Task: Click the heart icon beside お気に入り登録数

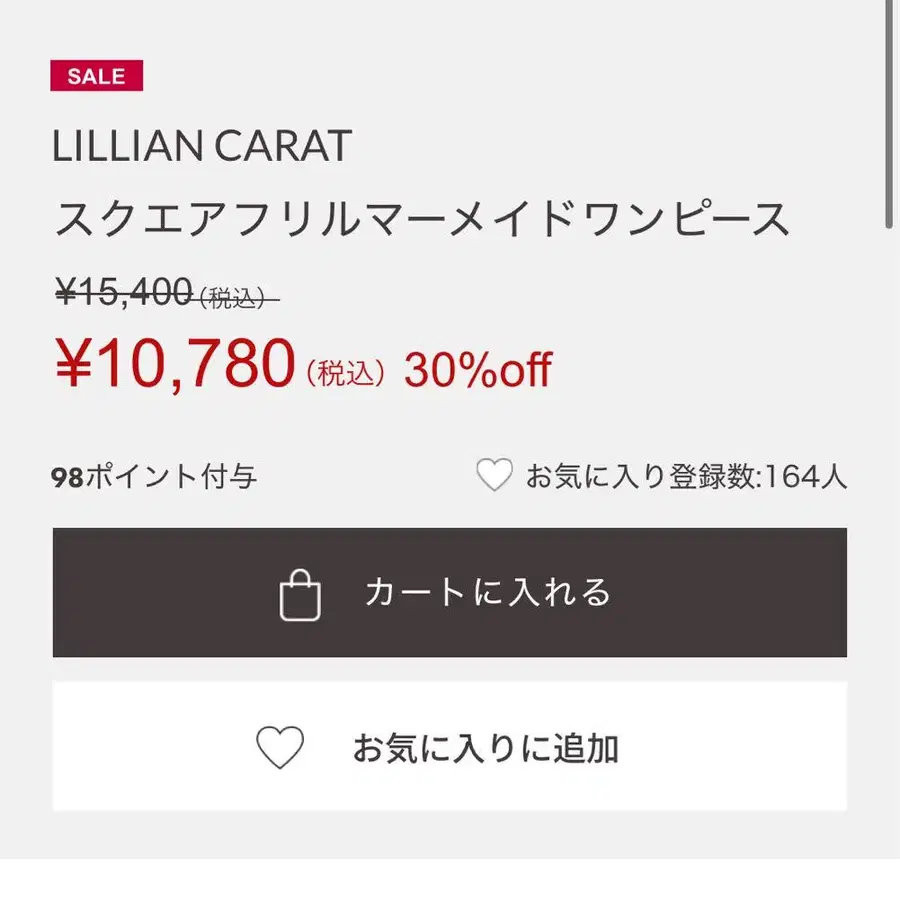Action: pyautogui.click(x=494, y=475)
